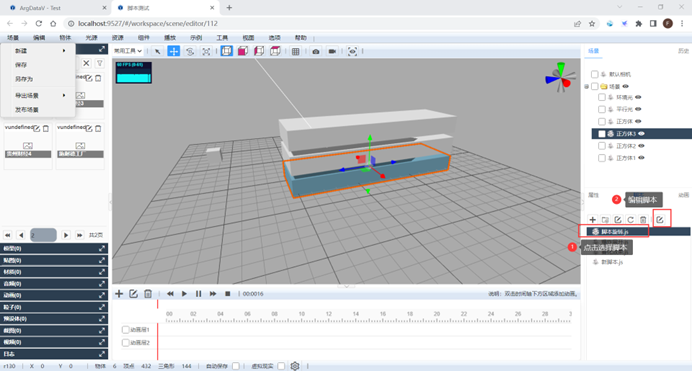Click the viewport orientation axis gizmo
Image resolution: width=692 pixels, height=371 pixels.
pyautogui.click(x=560, y=78)
